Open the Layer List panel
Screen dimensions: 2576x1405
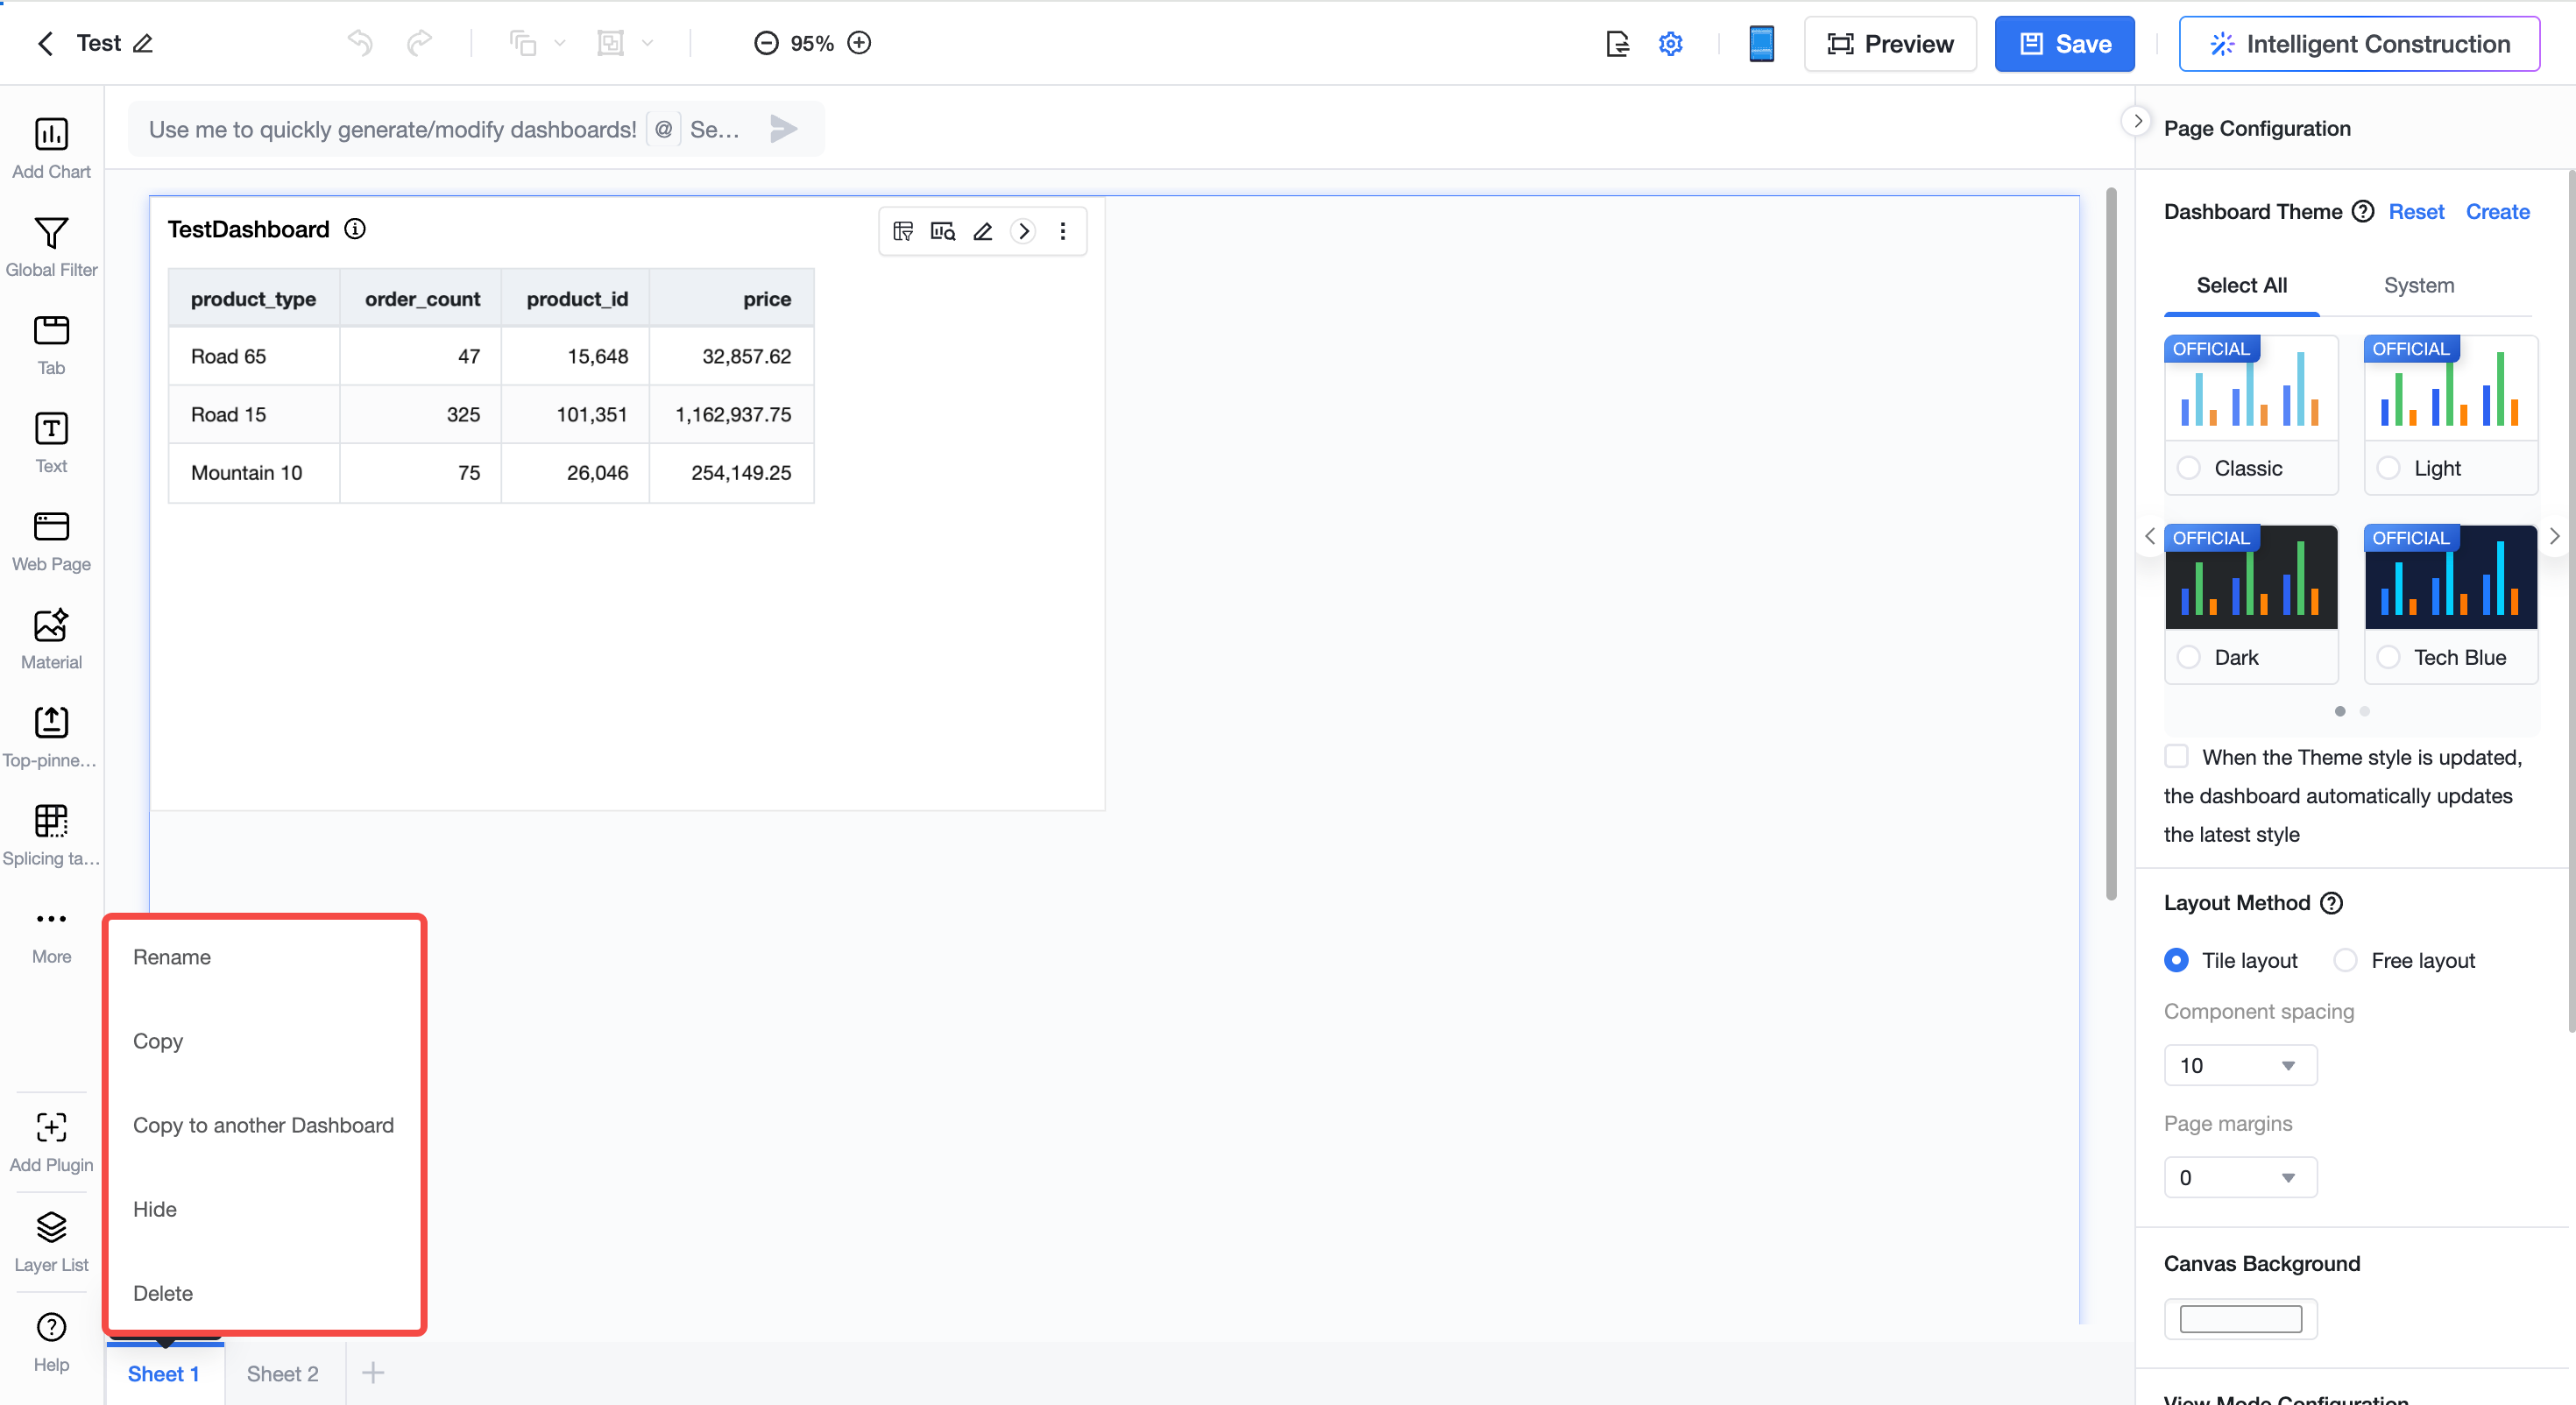tap(51, 1242)
